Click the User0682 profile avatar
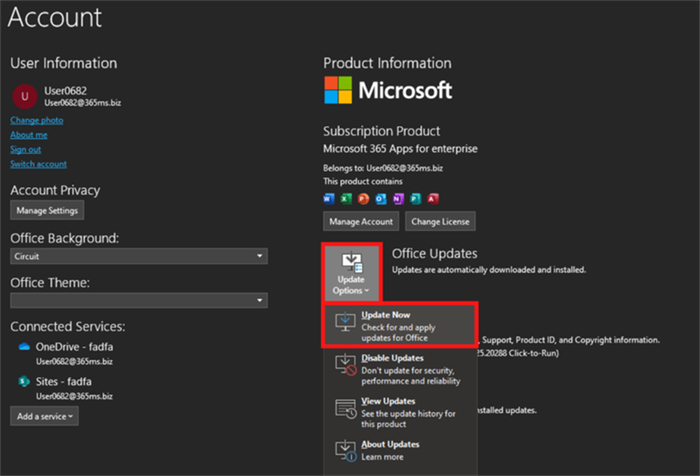 pyautogui.click(x=23, y=95)
